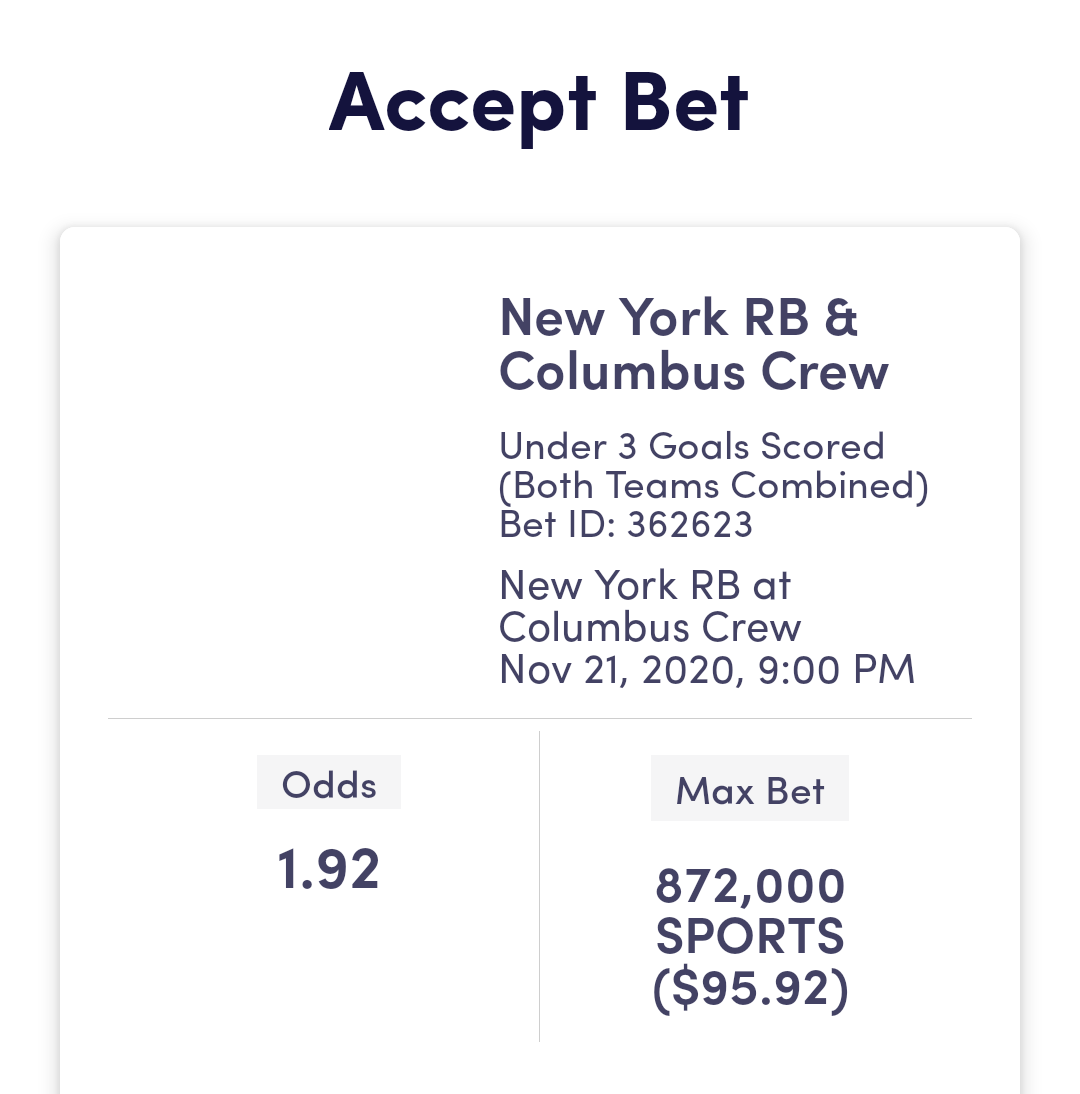
Task: Select the 1.92 odds value
Action: tap(329, 868)
